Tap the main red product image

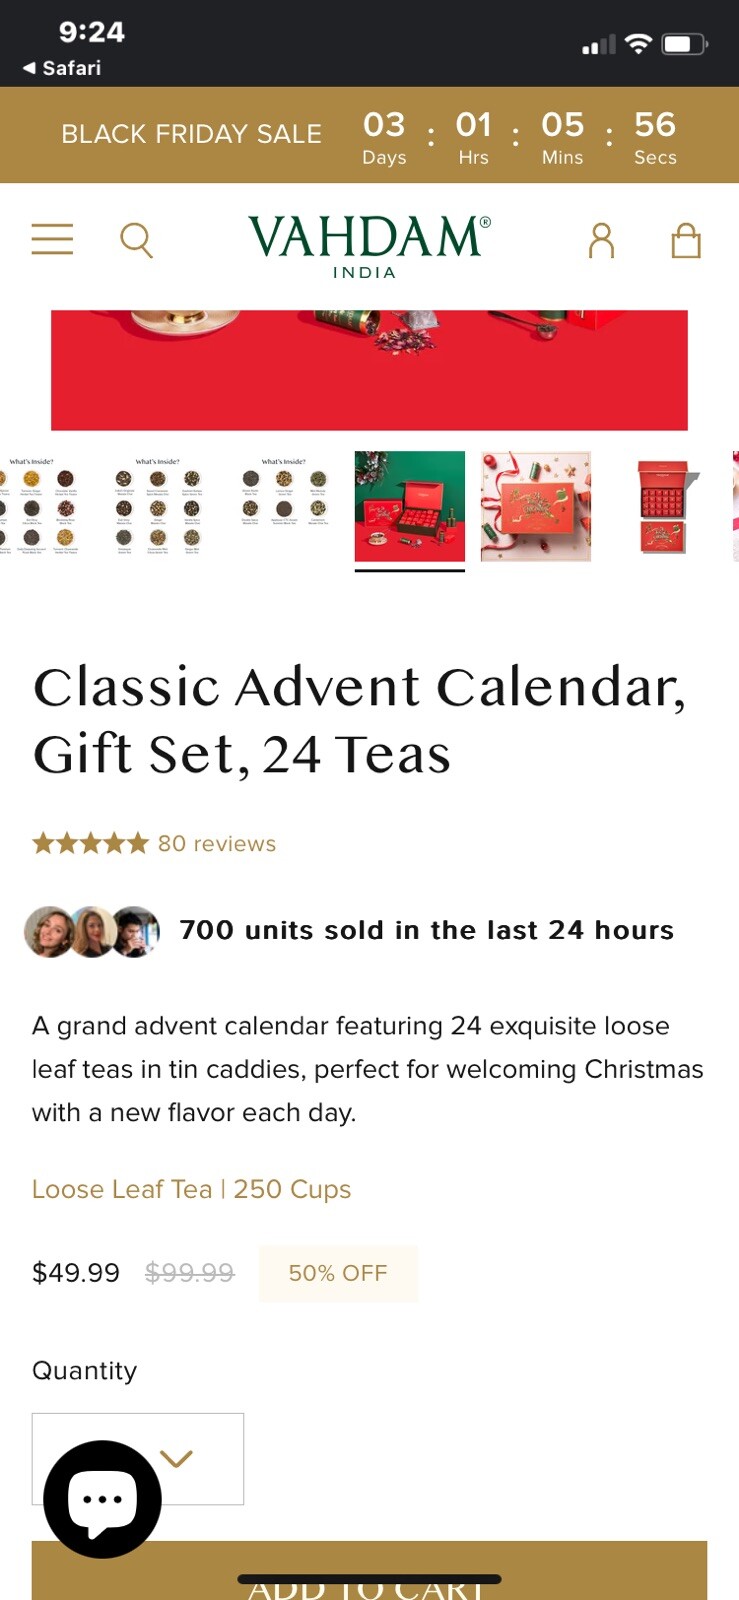click(369, 370)
